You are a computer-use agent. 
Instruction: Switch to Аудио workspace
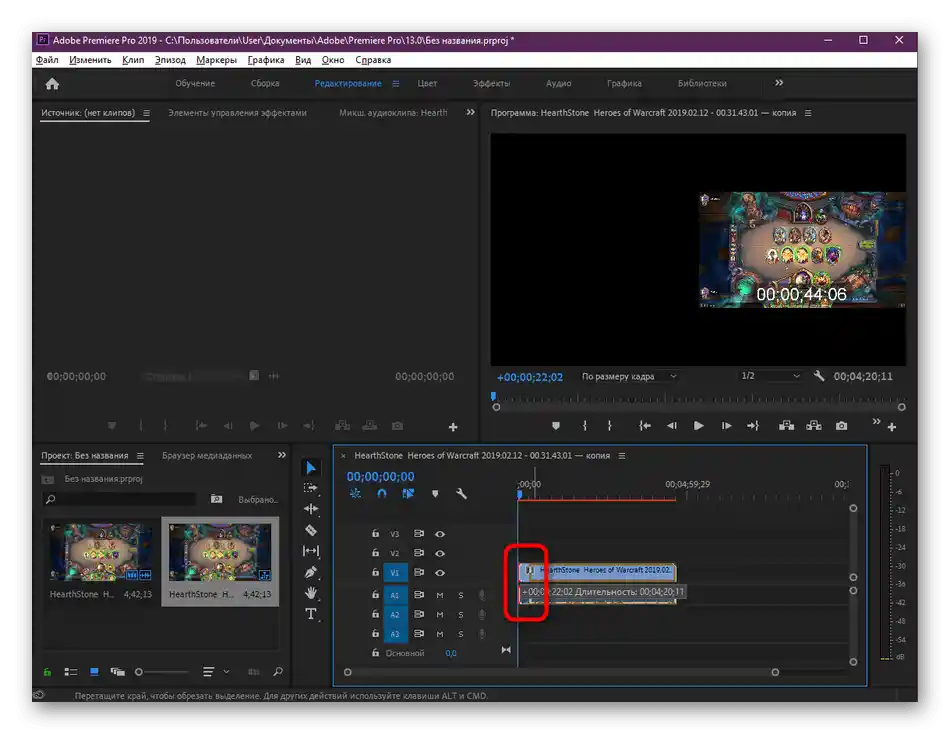[x=558, y=84]
